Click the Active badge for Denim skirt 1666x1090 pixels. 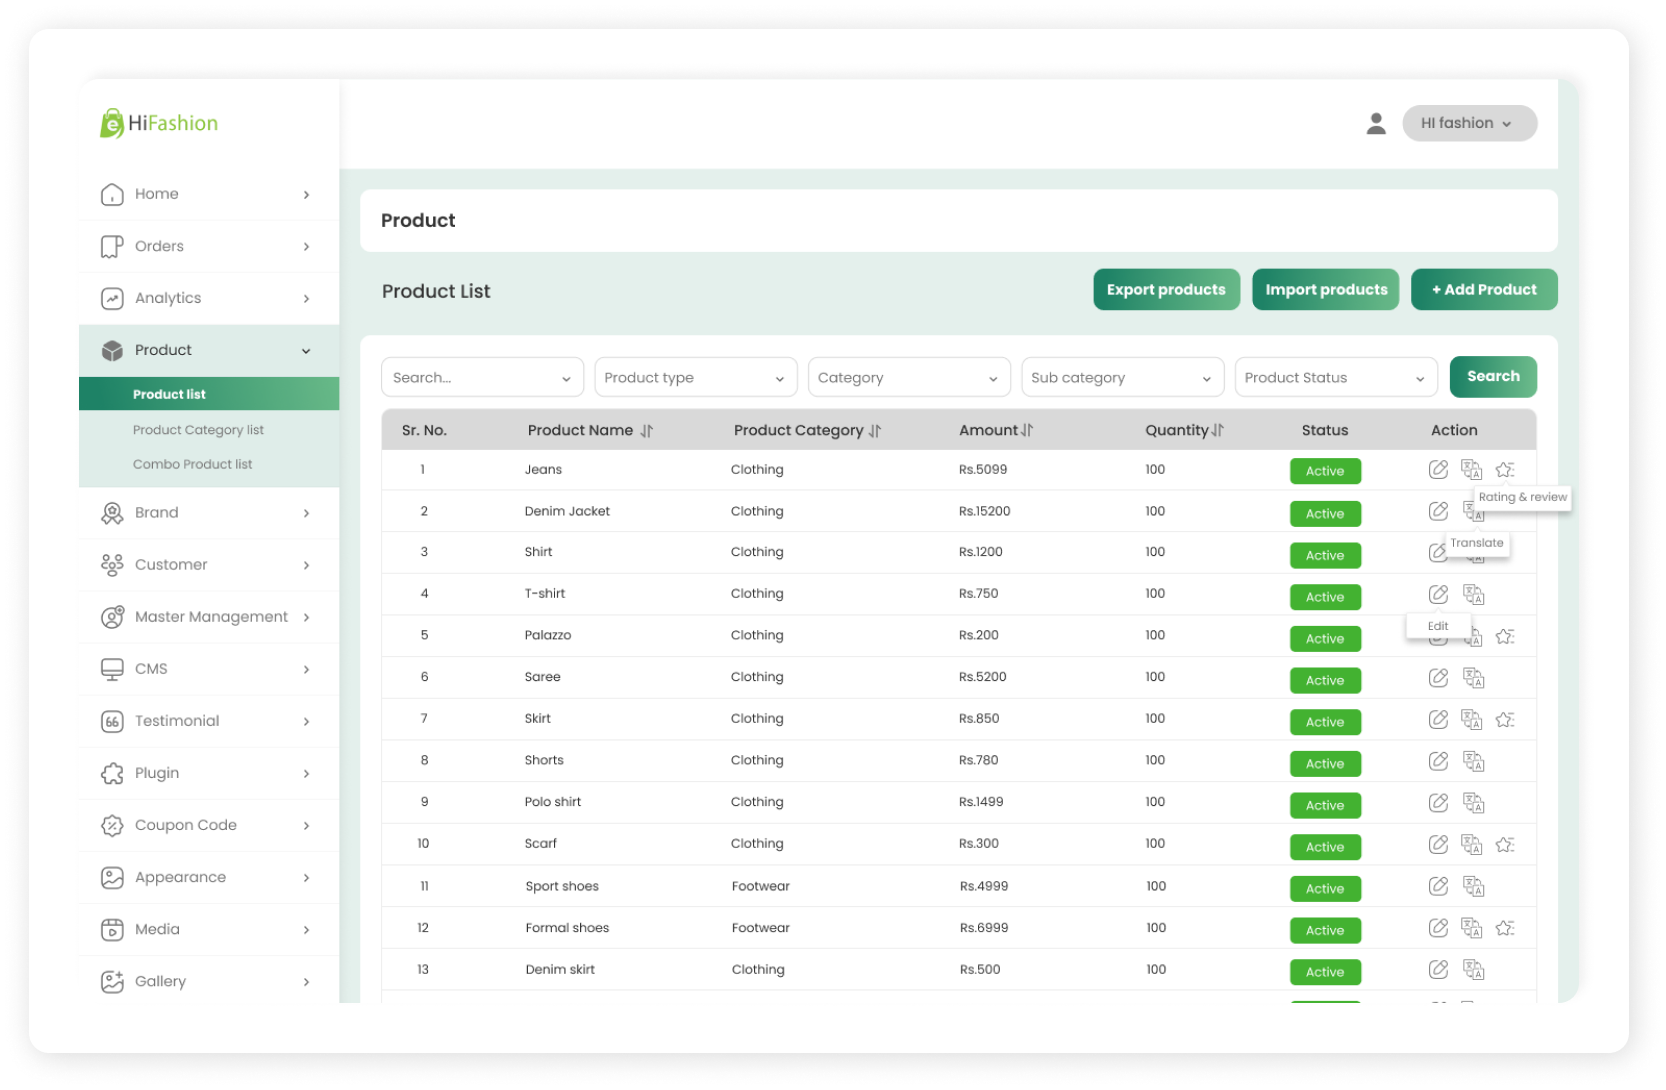point(1325,971)
